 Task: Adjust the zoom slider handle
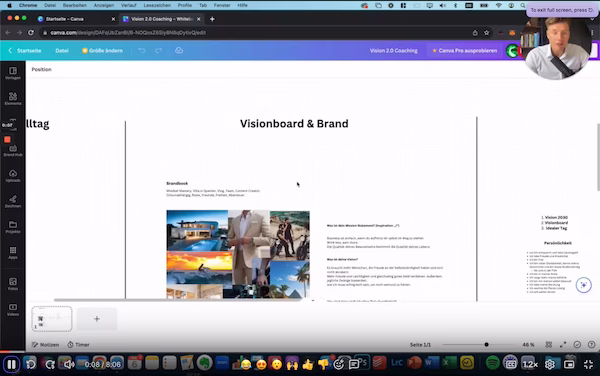(x=486, y=345)
